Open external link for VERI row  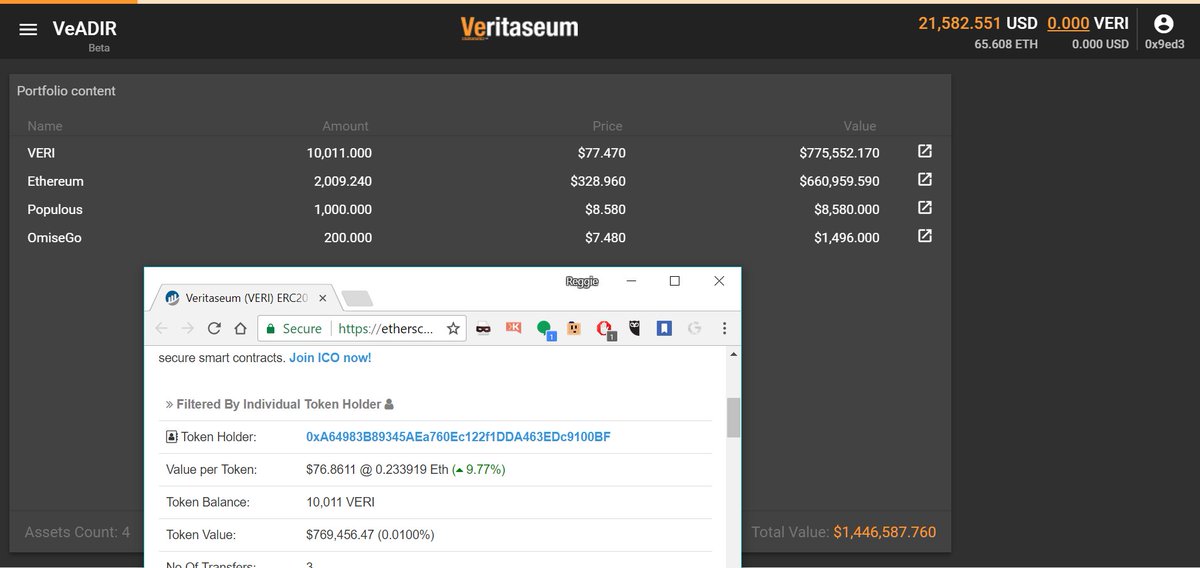pyautogui.click(x=925, y=152)
